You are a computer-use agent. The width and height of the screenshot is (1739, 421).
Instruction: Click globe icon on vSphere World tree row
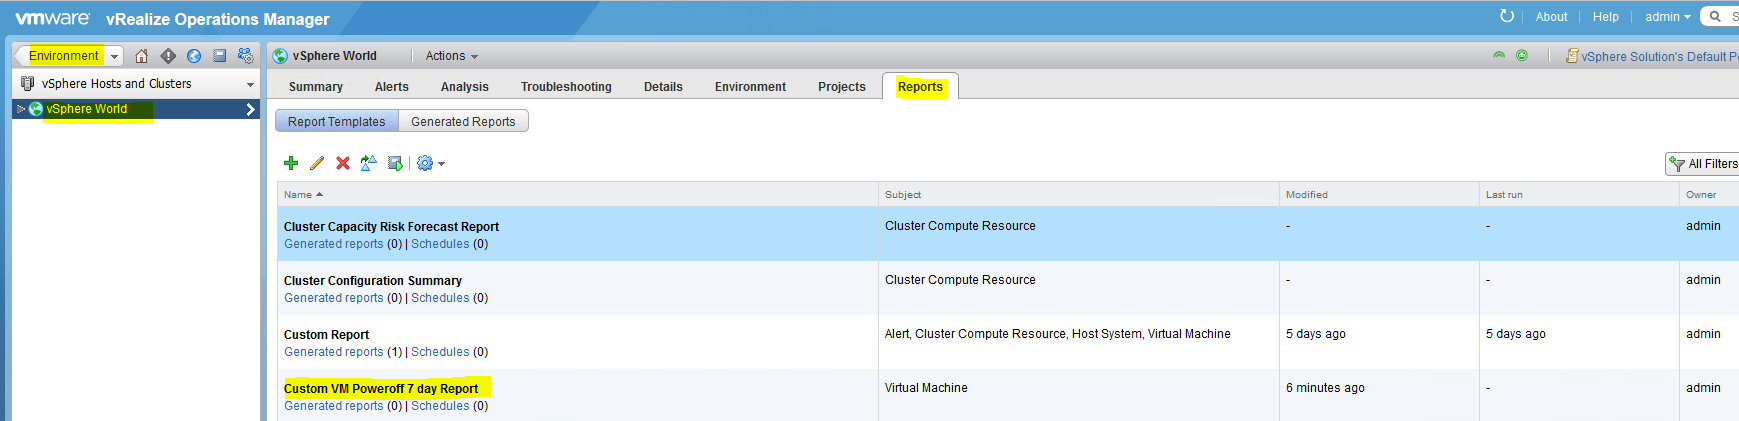coord(36,109)
